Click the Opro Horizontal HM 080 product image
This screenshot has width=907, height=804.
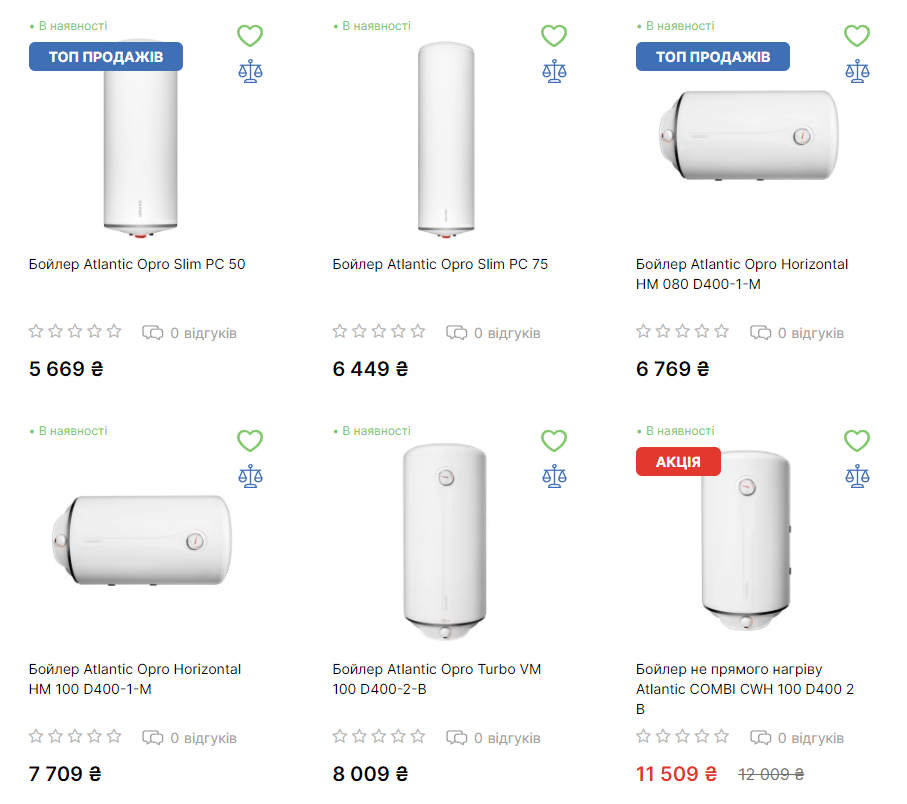(x=748, y=137)
